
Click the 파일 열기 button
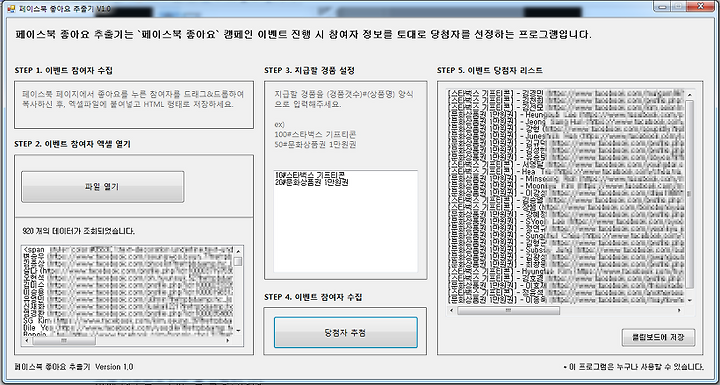tap(102, 187)
